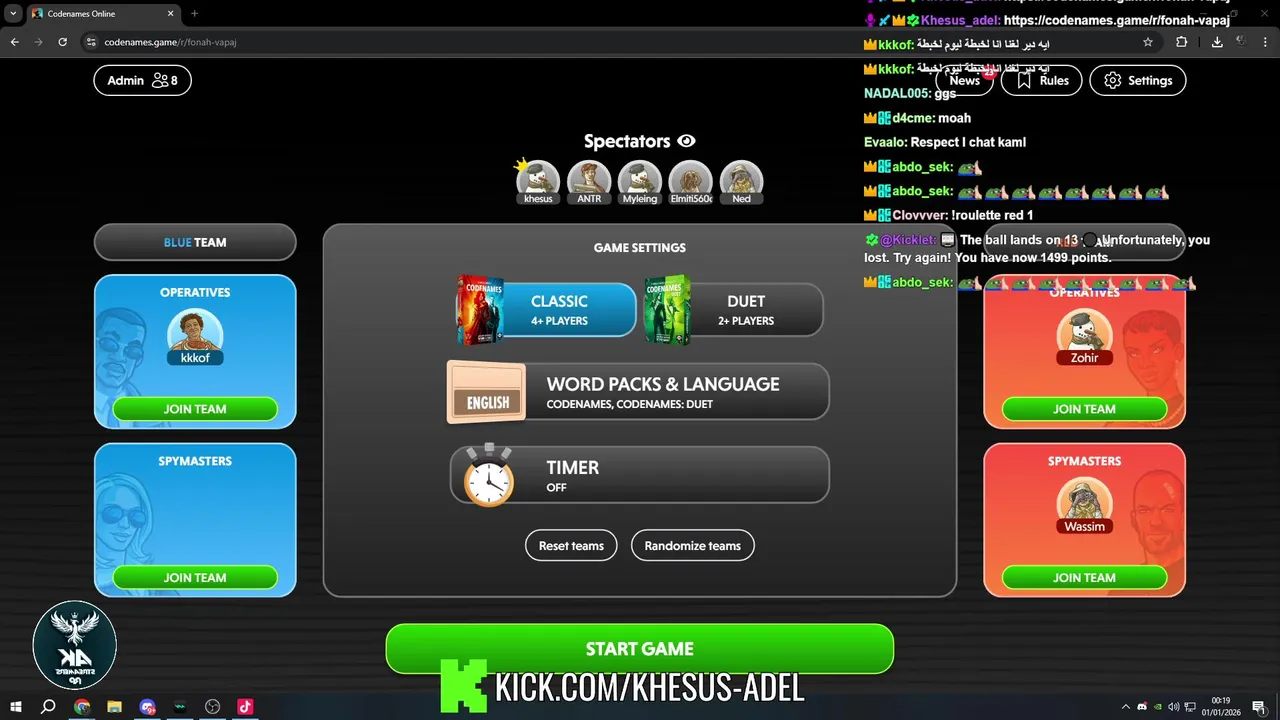This screenshot has height=720, width=1280.
Task: Open browser extensions puzzle icon
Action: pos(1182,42)
